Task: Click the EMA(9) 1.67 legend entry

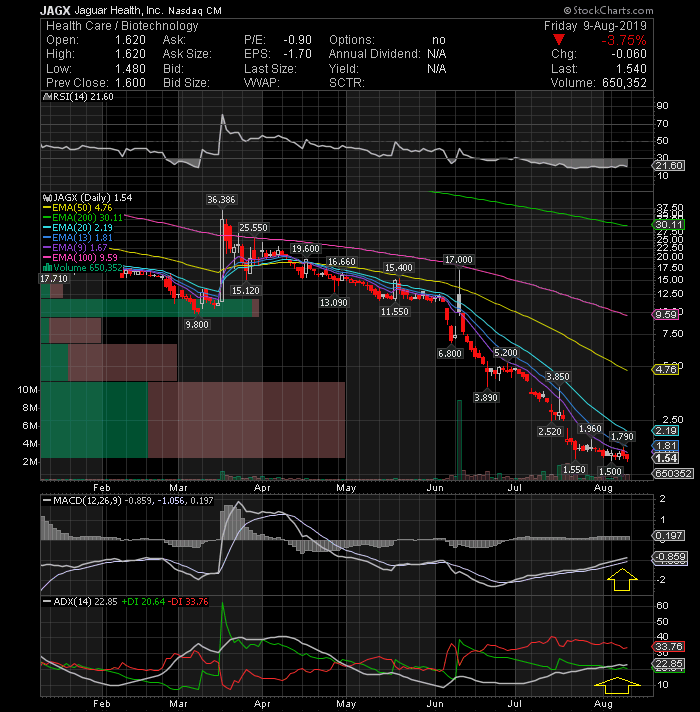Action: coord(75,248)
